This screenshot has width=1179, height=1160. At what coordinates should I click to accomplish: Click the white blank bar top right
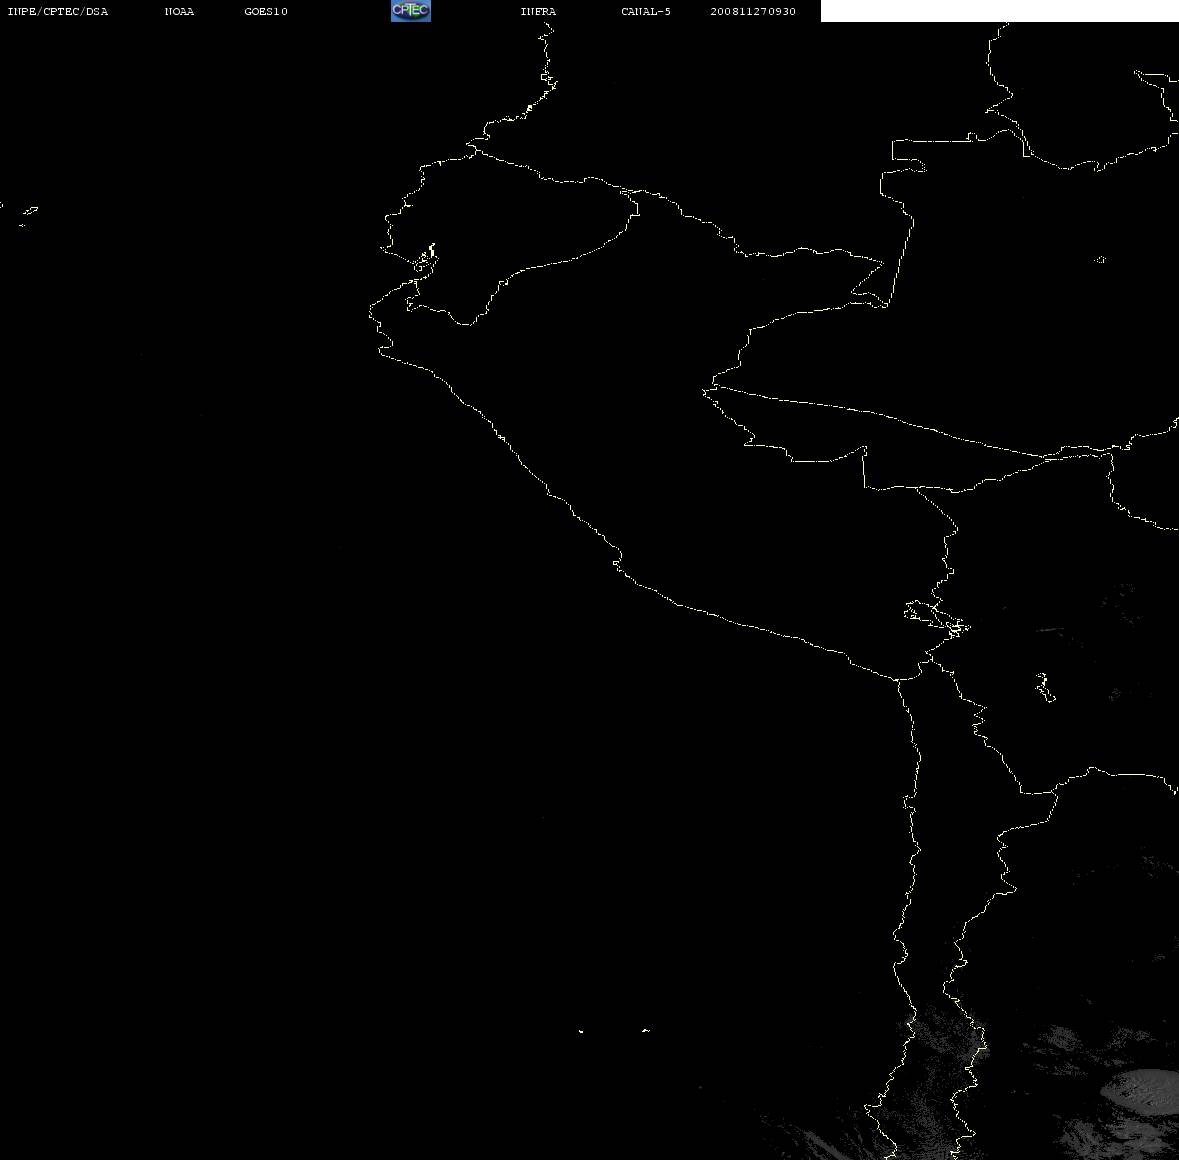point(999,11)
